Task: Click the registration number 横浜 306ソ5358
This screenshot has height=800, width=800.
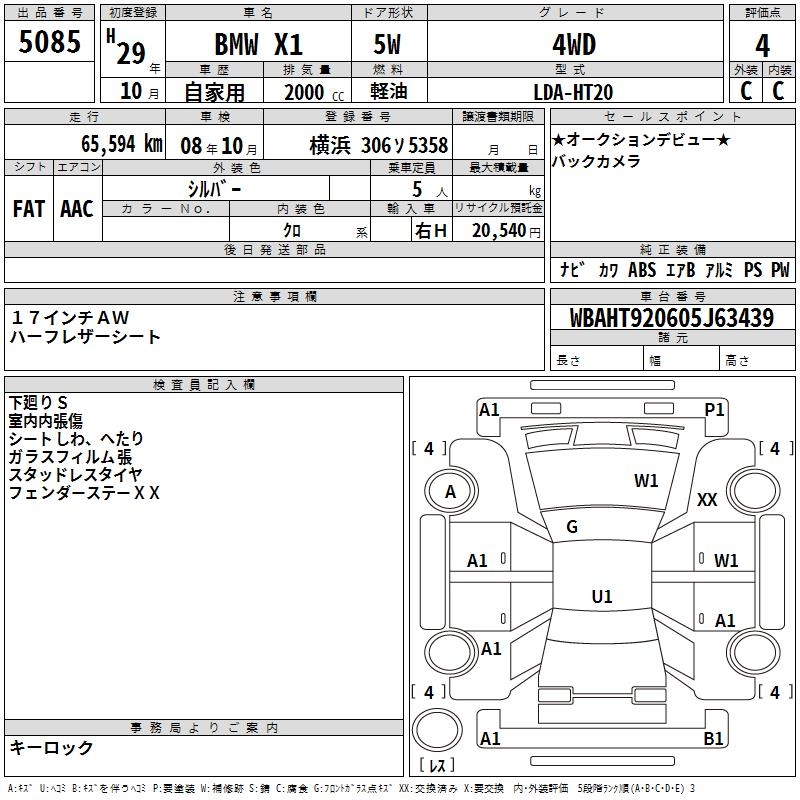Action: coord(379,145)
